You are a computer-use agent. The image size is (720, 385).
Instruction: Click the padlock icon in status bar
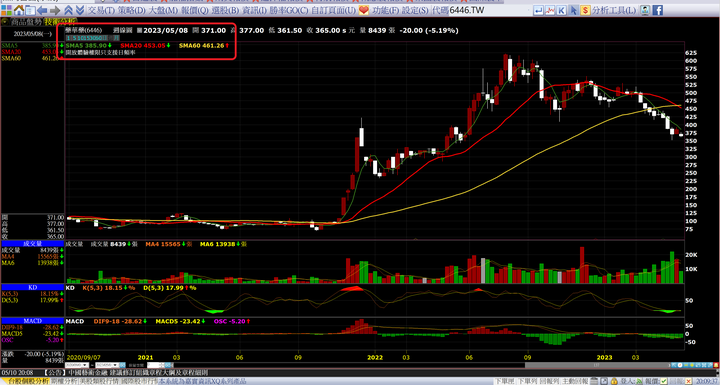click(614, 381)
